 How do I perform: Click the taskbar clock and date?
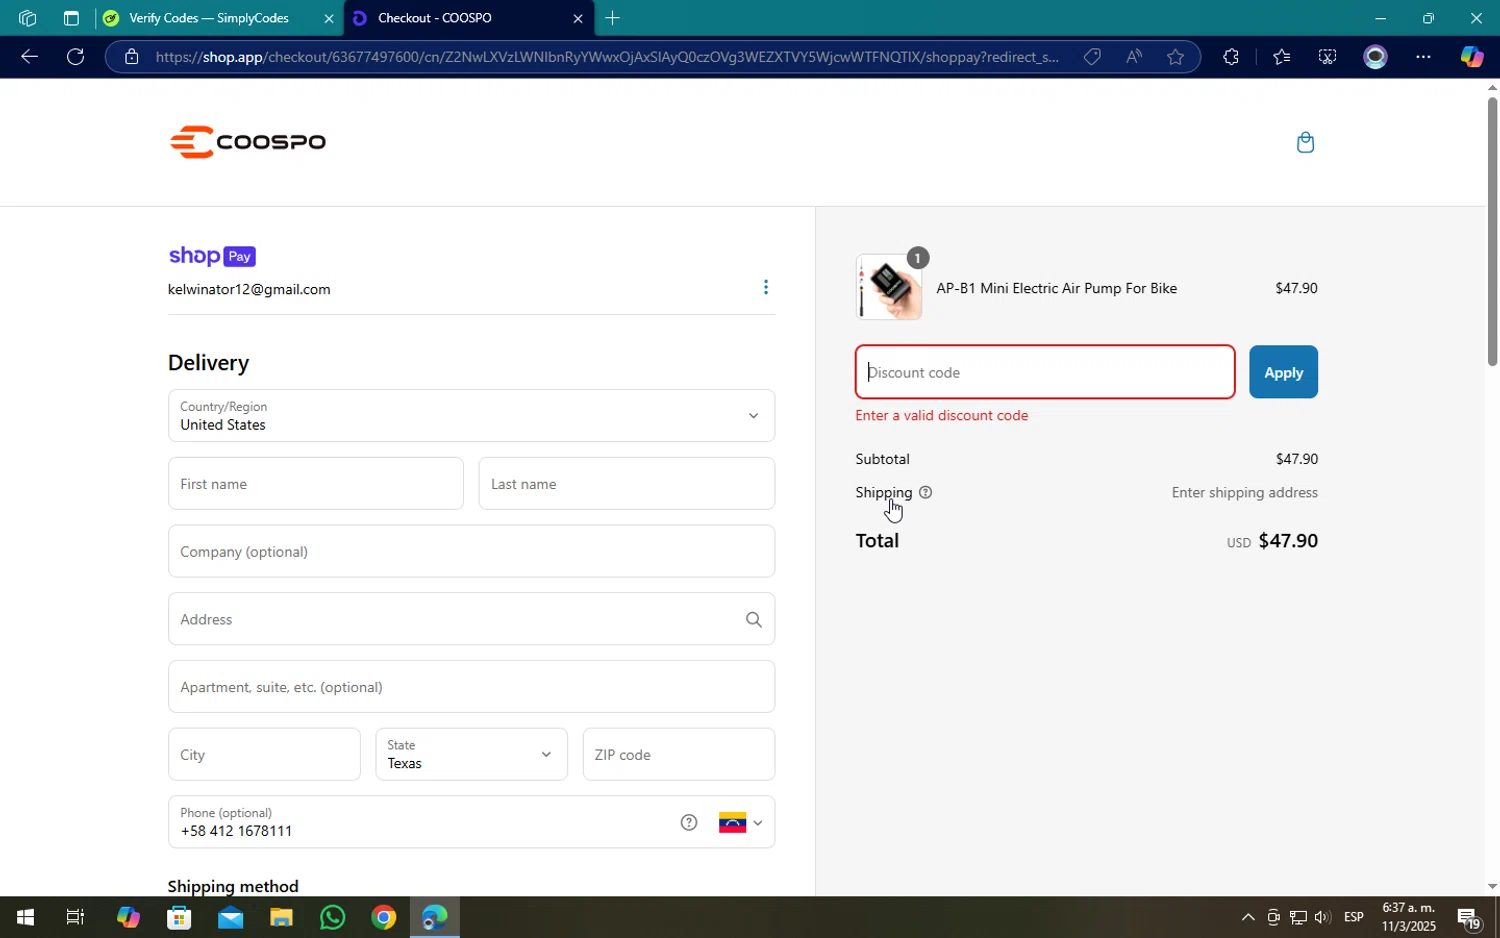tap(1409, 917)
